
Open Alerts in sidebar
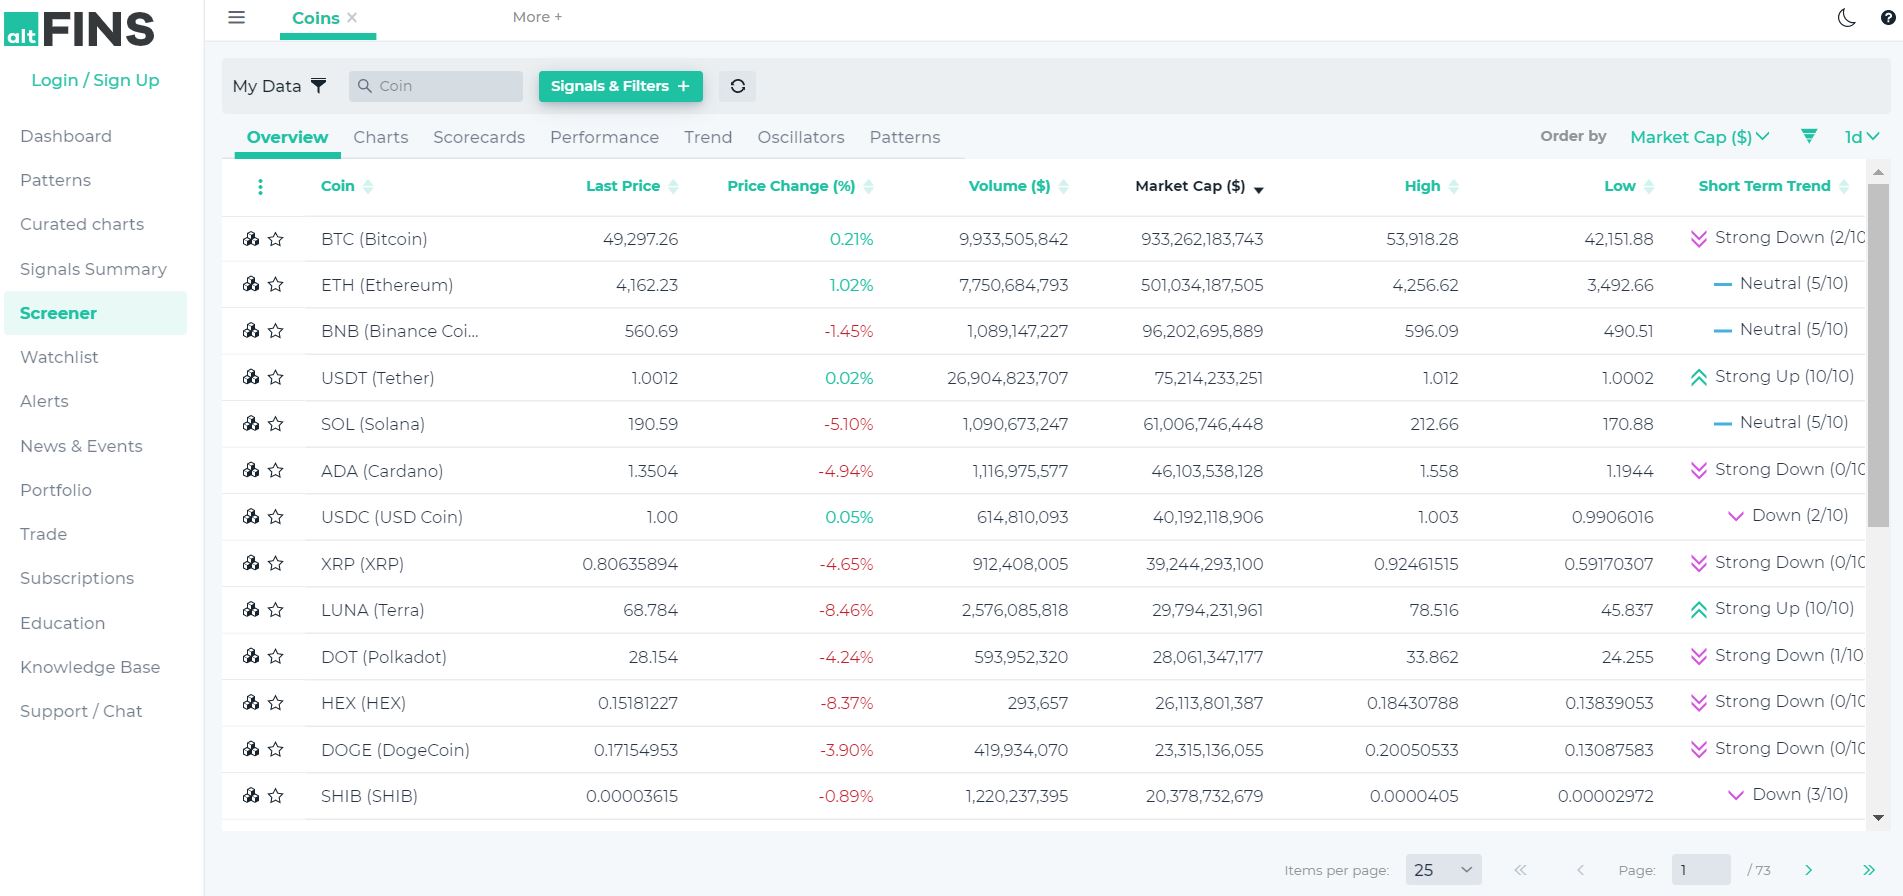tap(44, 401)
